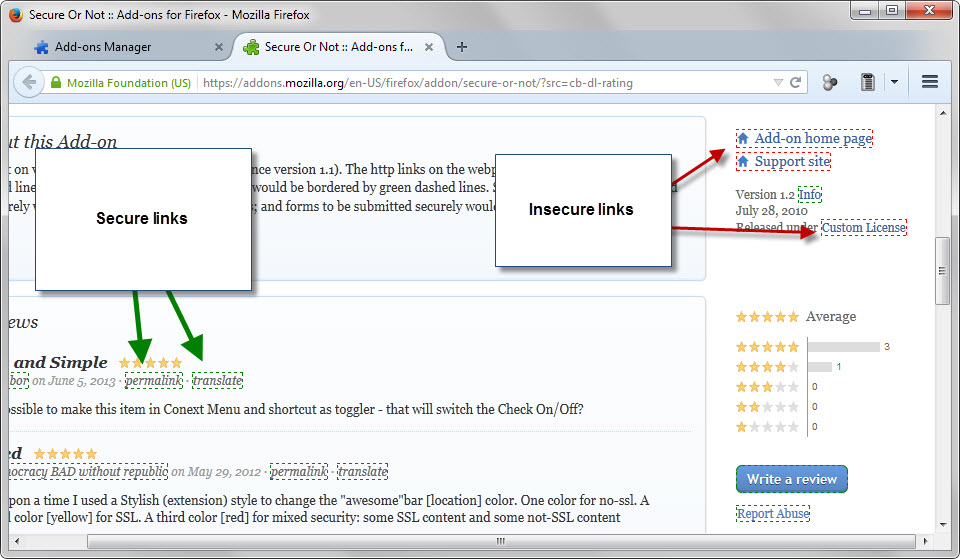
Task: Select the Secure Or Not add-ons tab
Action: 339,47
